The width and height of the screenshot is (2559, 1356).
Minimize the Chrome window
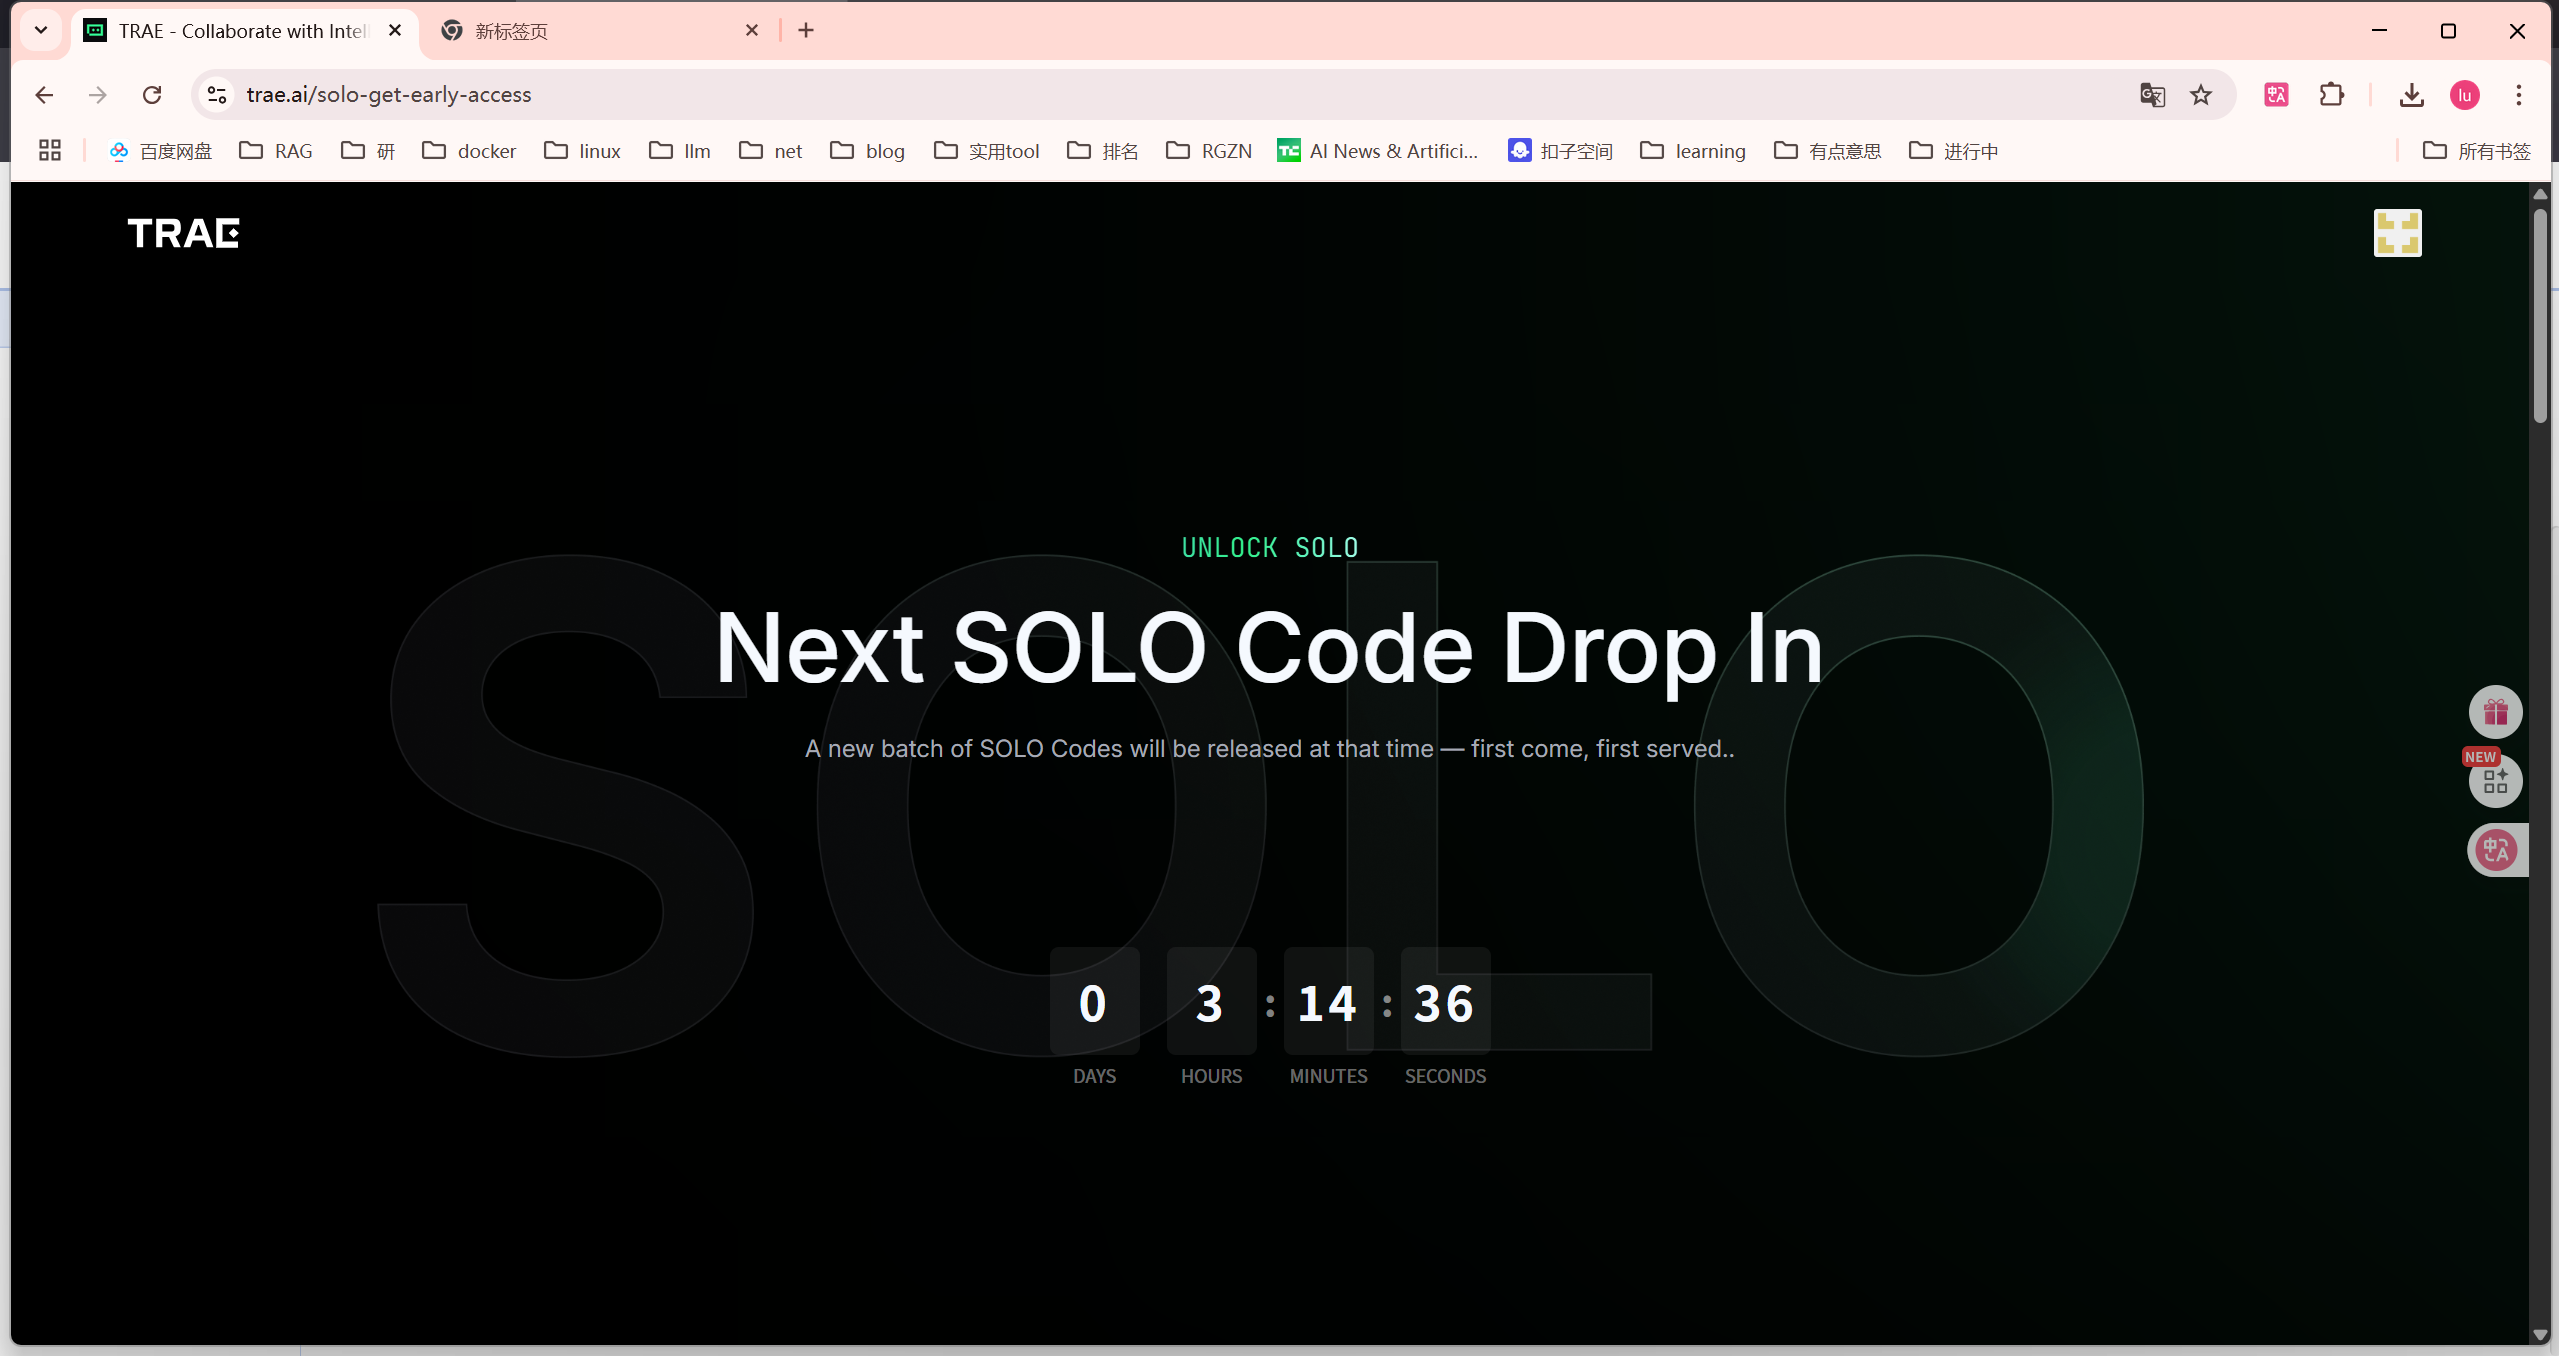tap(2379, 31)
